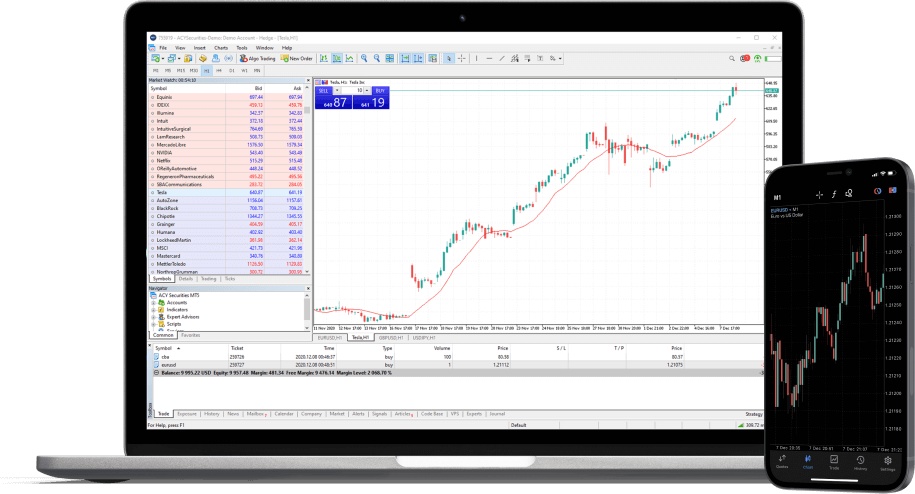Toggle the Market Watch toolbar icon

tap(188, 58)
